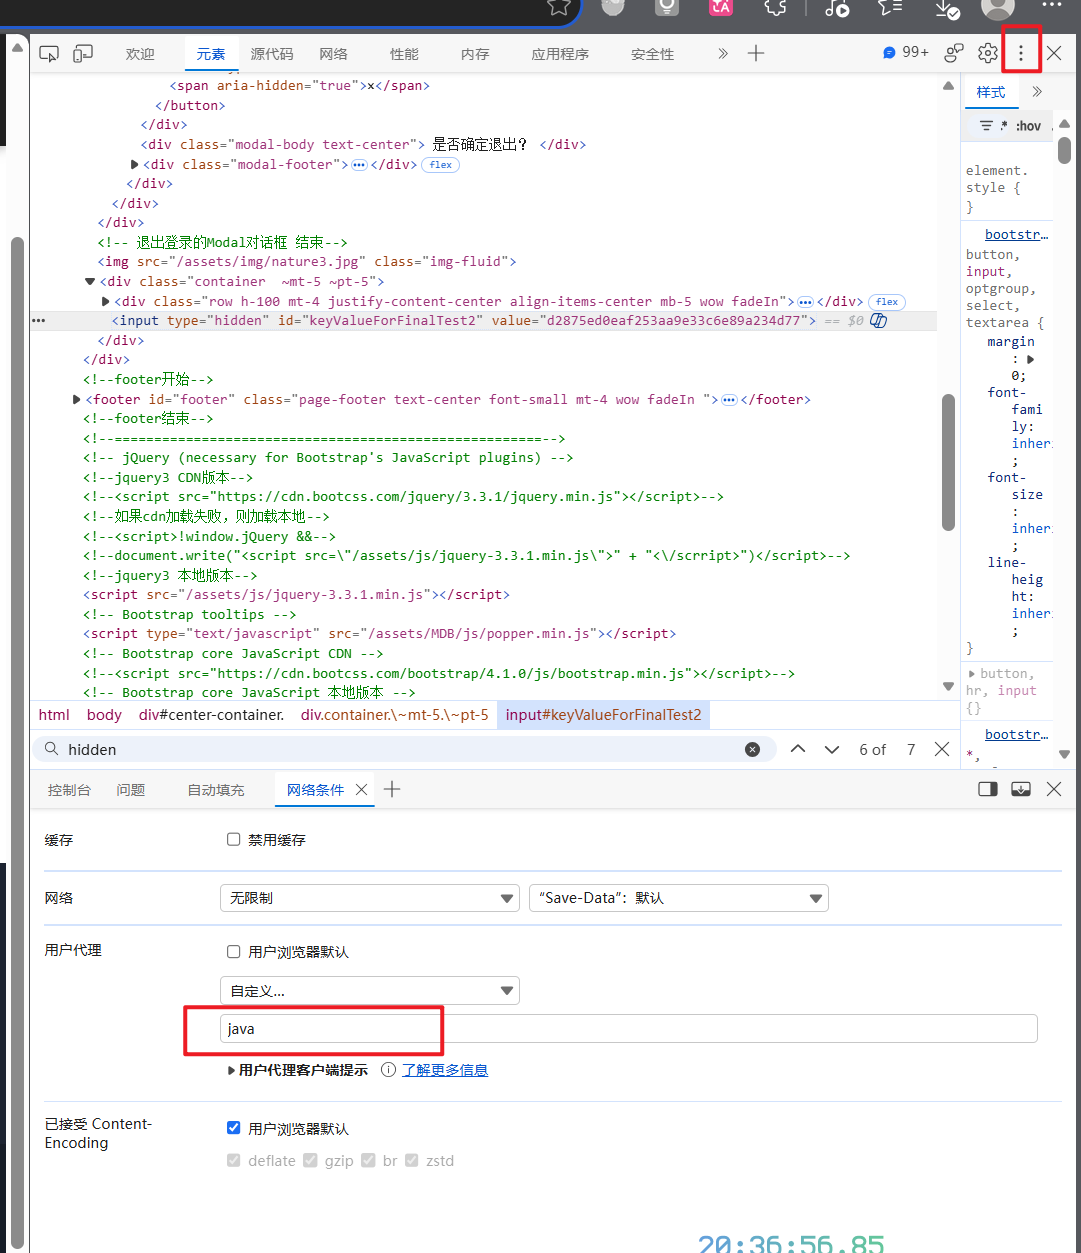1081x1253 pixels.
Task: Open the Save-Data 默认 dropdown
Action: (679, 898)
